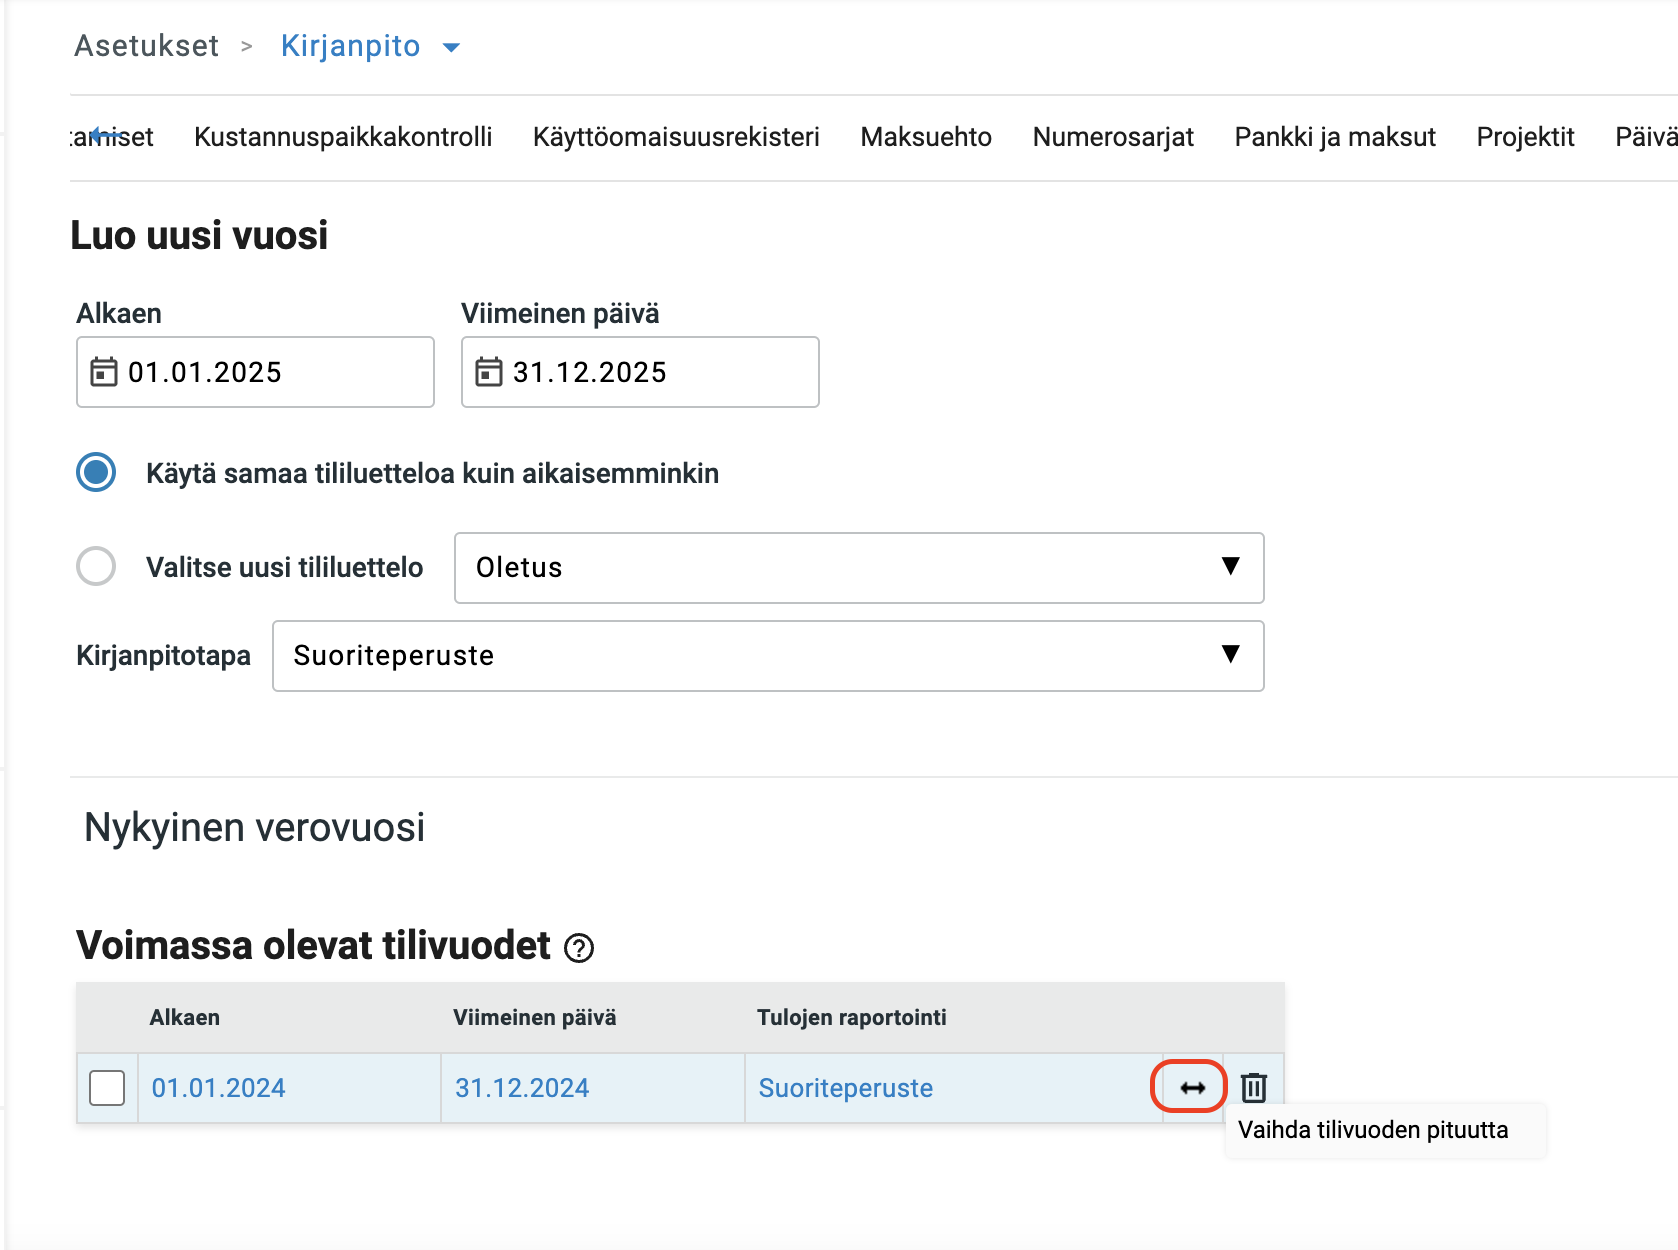Click Suoriteperuste link in the fiscal year row
The image size is (1678, 1250).
(x=845, y=1088)
